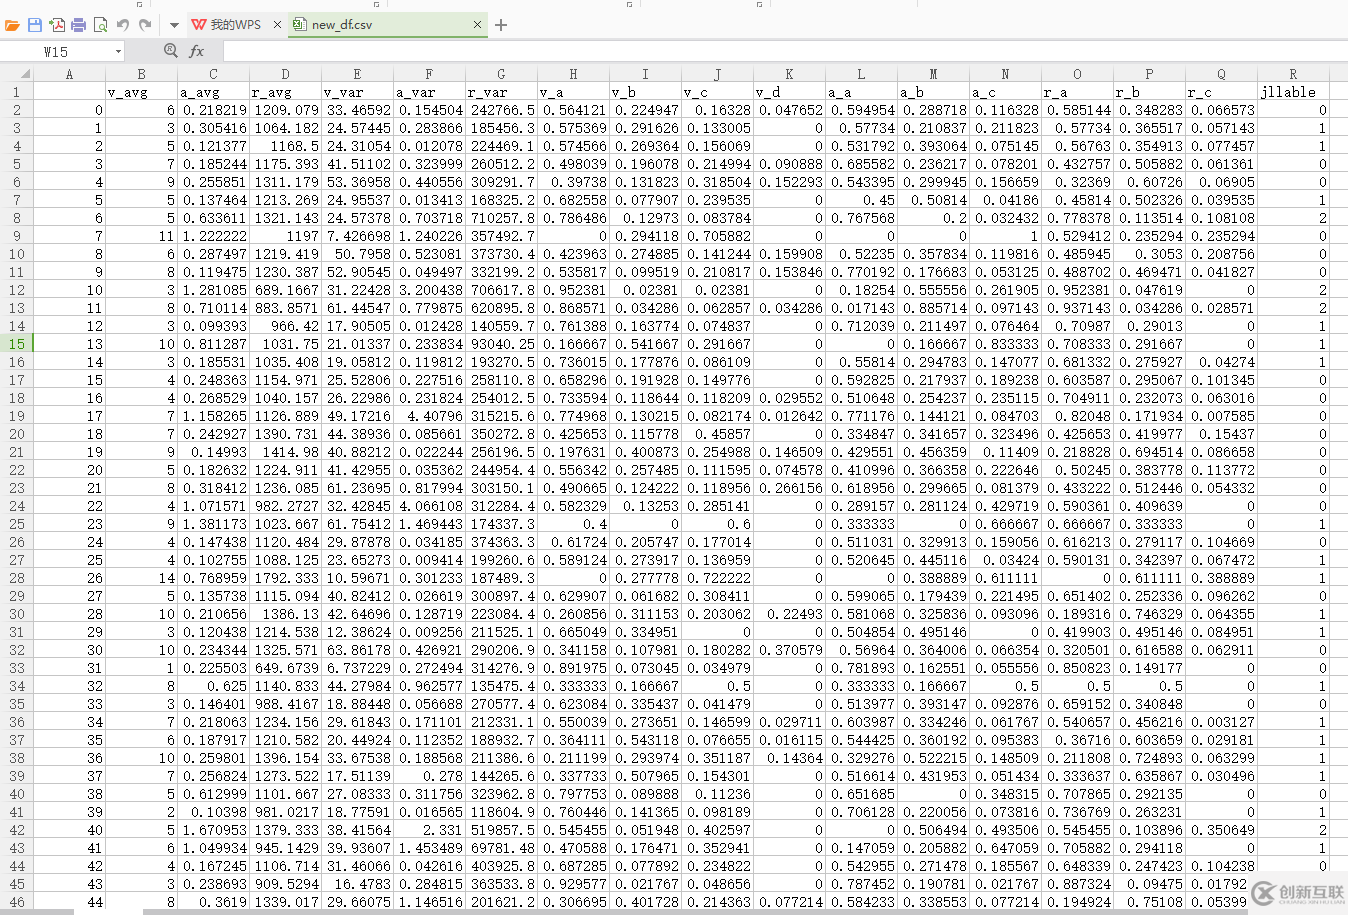Click the Export to PDF icon
Viewport: 1348px width, 915px height.
57,24
